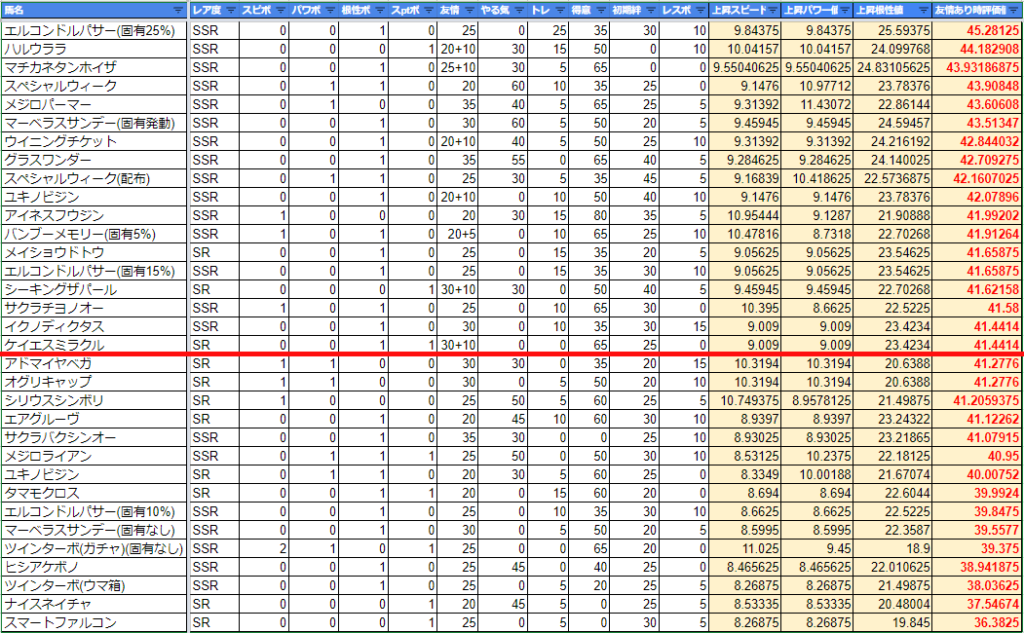Select the ツインターボ(ウマ箱) name cell
The width and height of the screenshot is (1024, 633).
pyautogui.click(x=95, y=585)
